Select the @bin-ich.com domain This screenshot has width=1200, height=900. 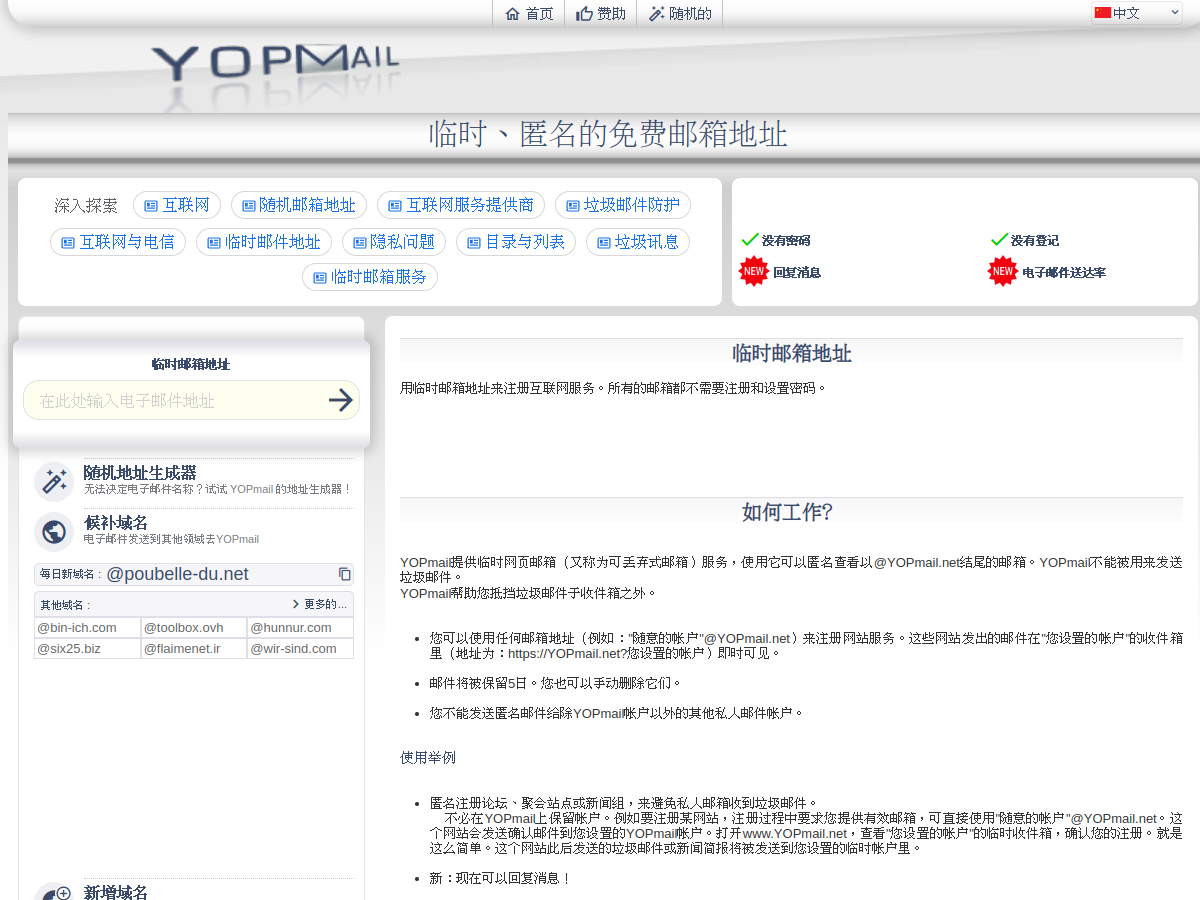point(87,628)
